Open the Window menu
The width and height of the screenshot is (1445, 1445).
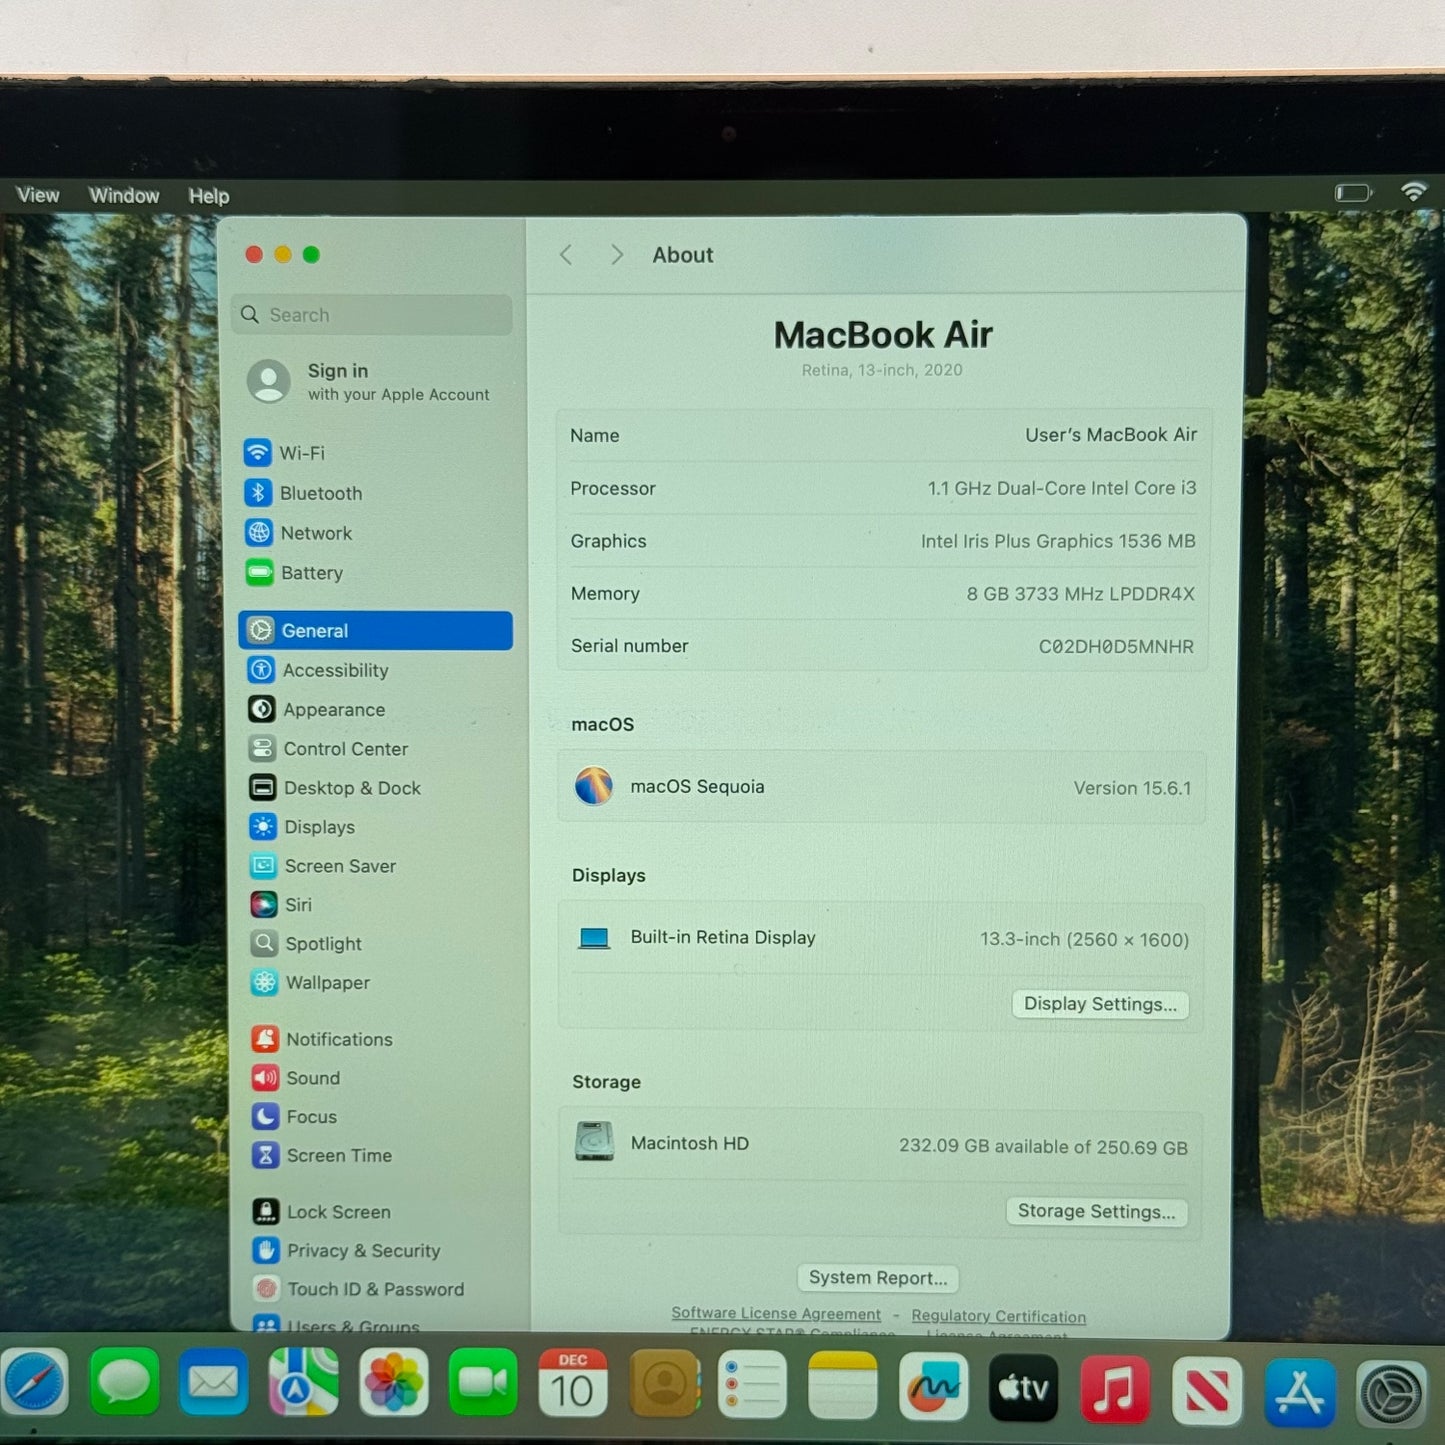(124, 196)
